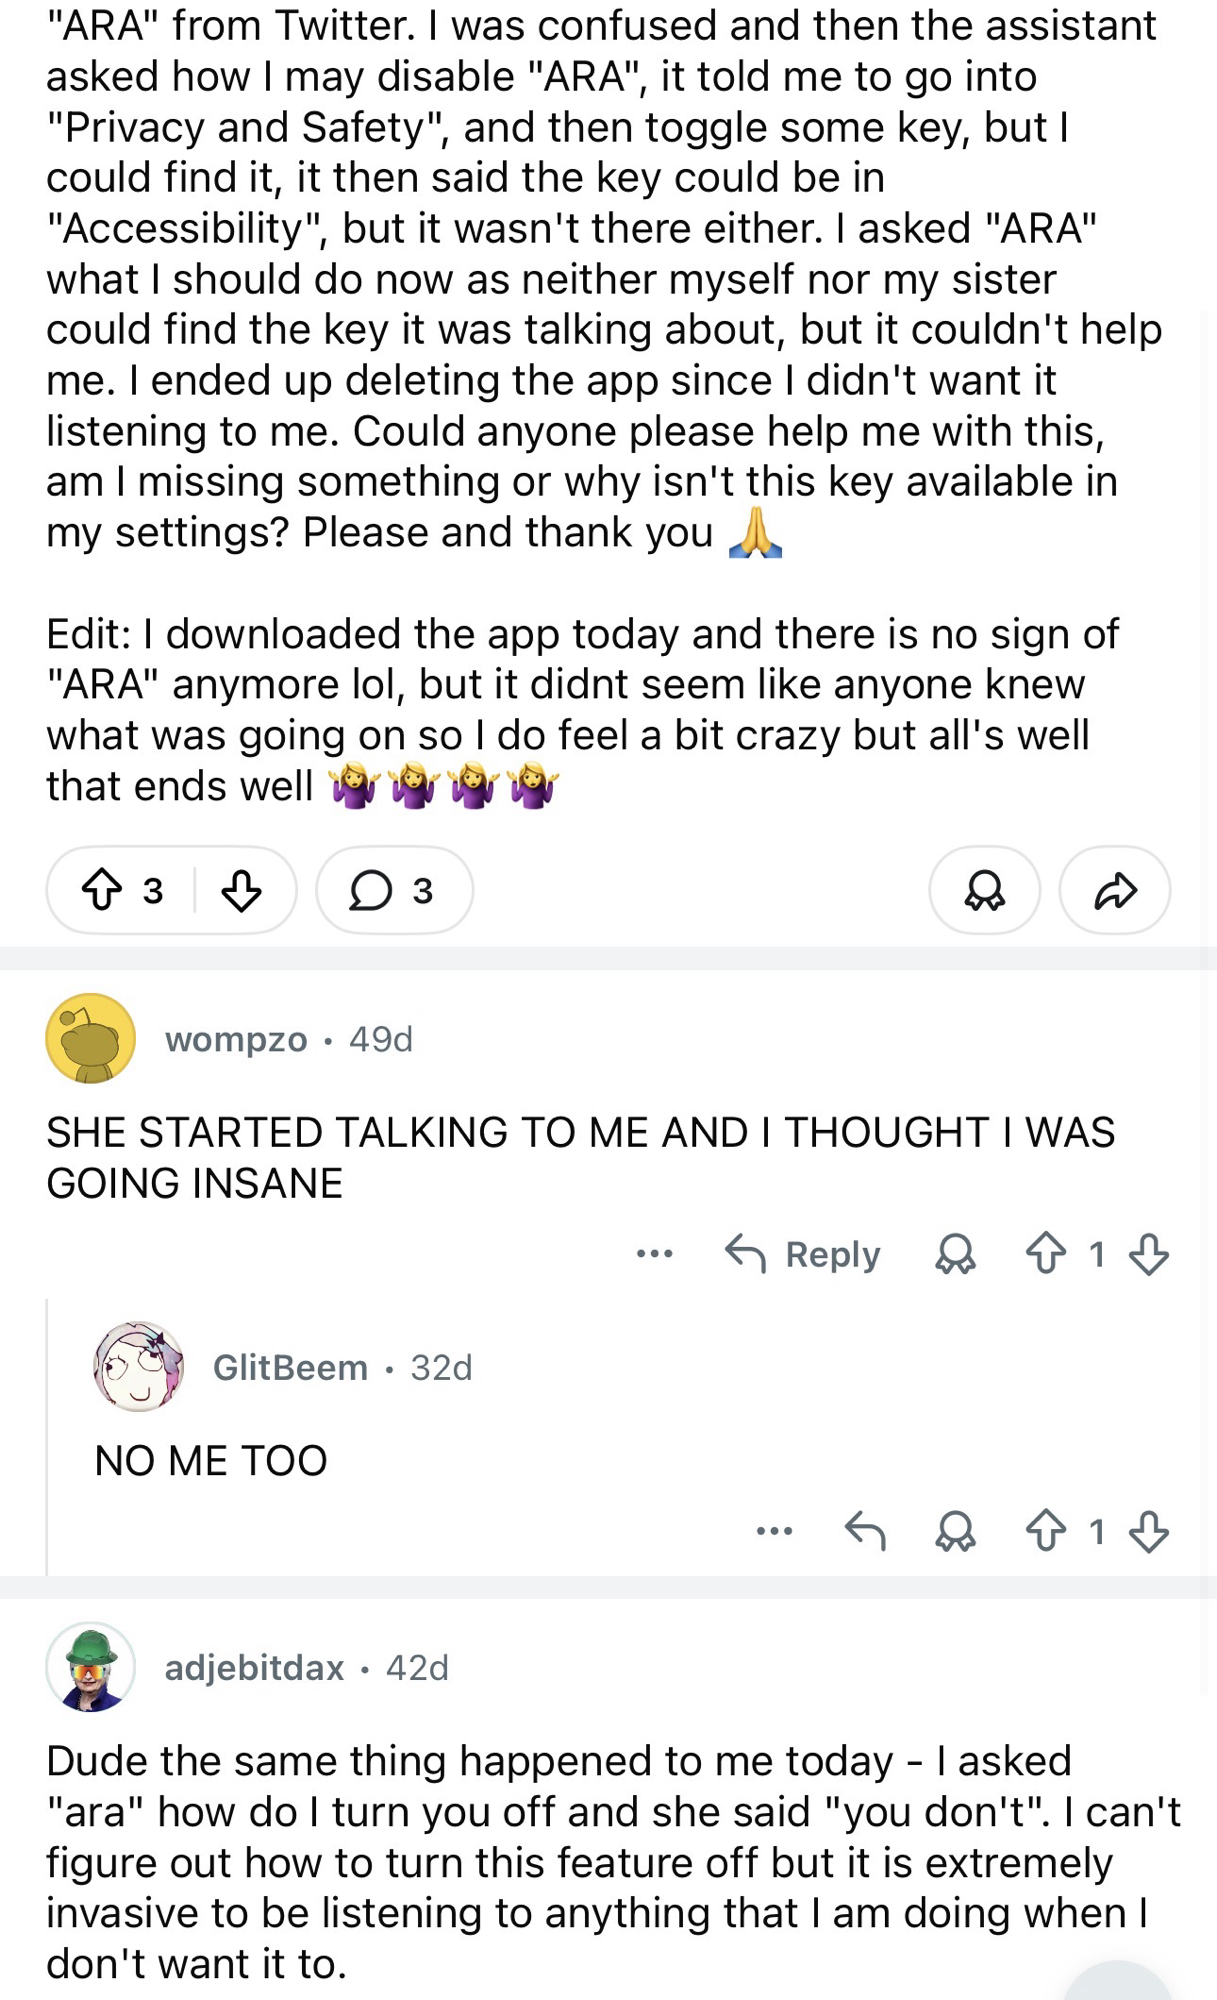
Task: Open more options on wompzo's comment
Action: pyautogui.click(x=654, y=1253)
